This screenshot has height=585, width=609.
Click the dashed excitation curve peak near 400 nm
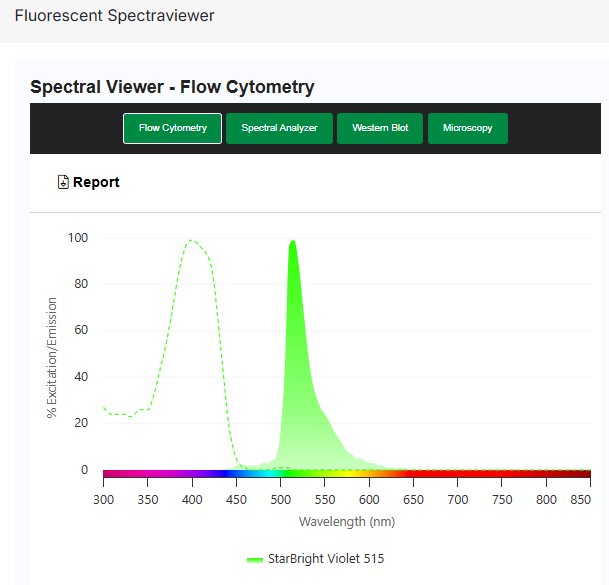(191, 241)
